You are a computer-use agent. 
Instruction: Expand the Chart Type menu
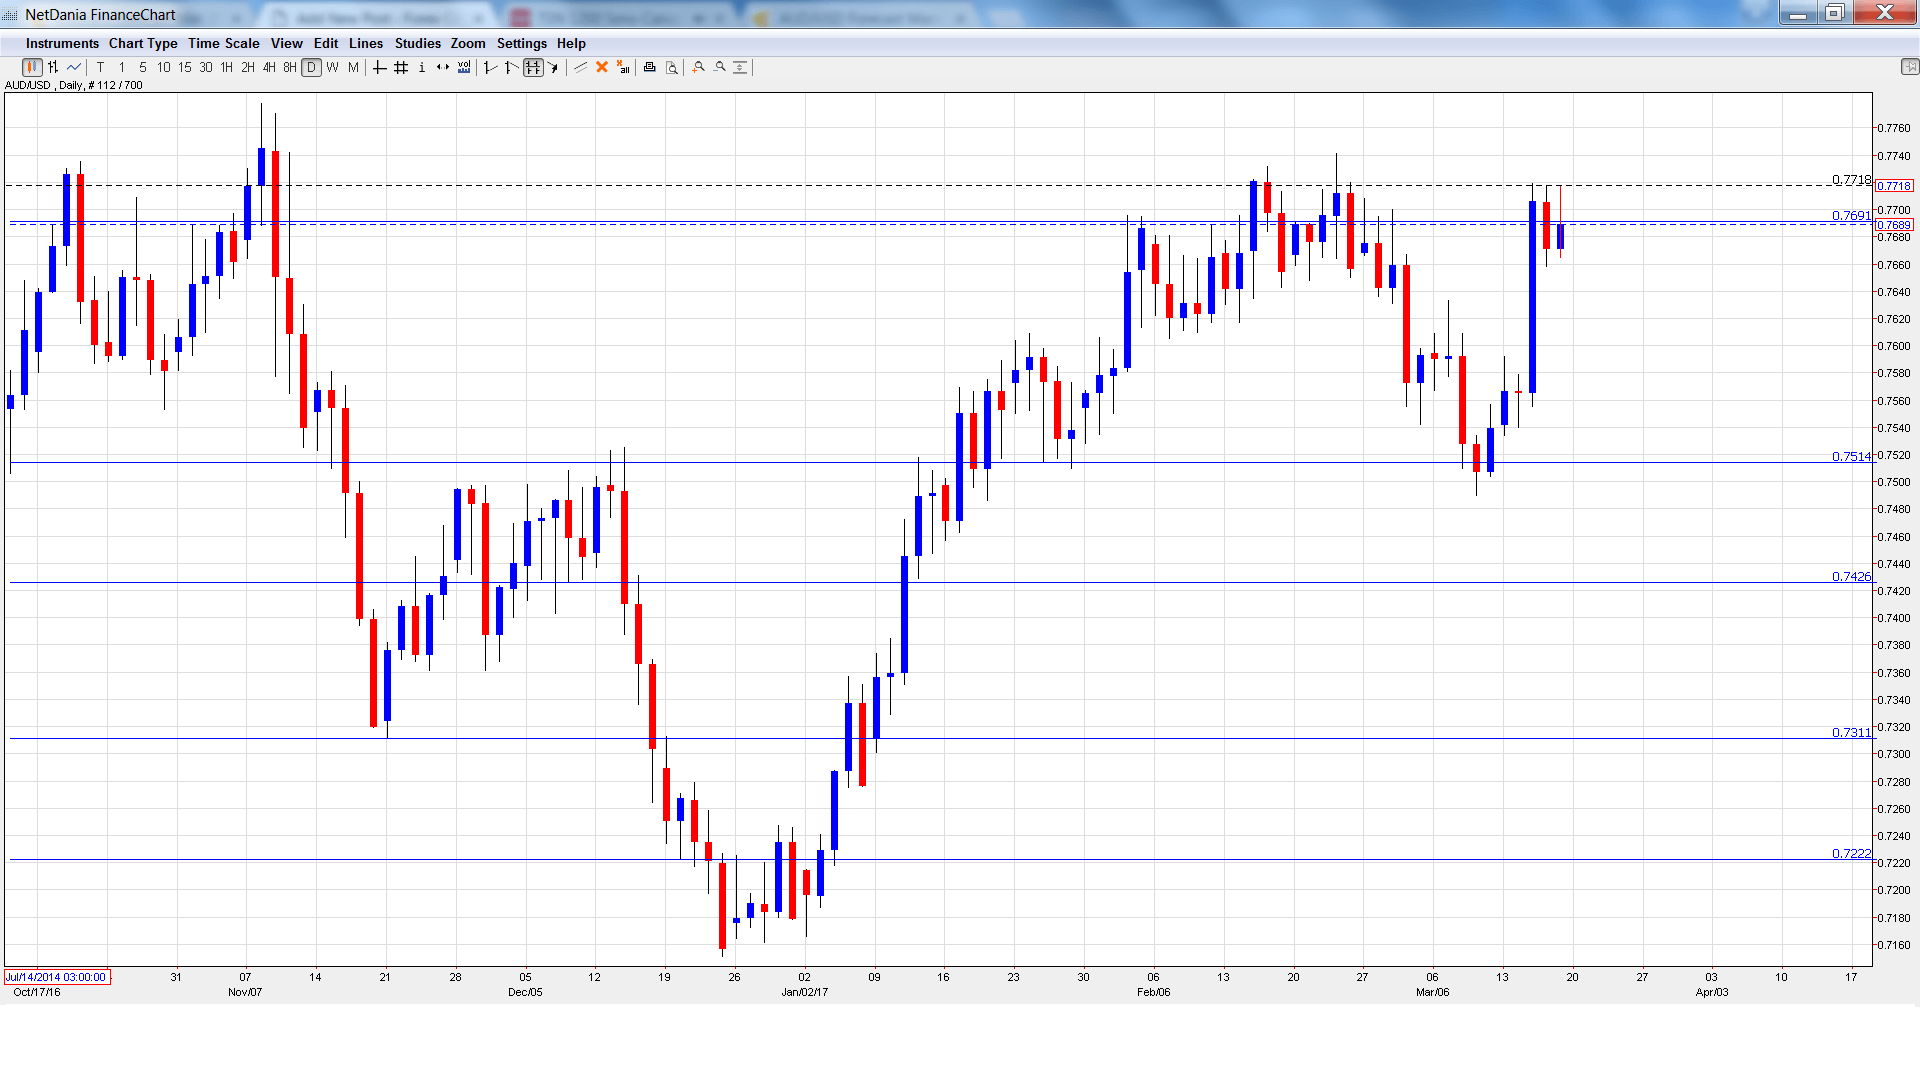143,43
